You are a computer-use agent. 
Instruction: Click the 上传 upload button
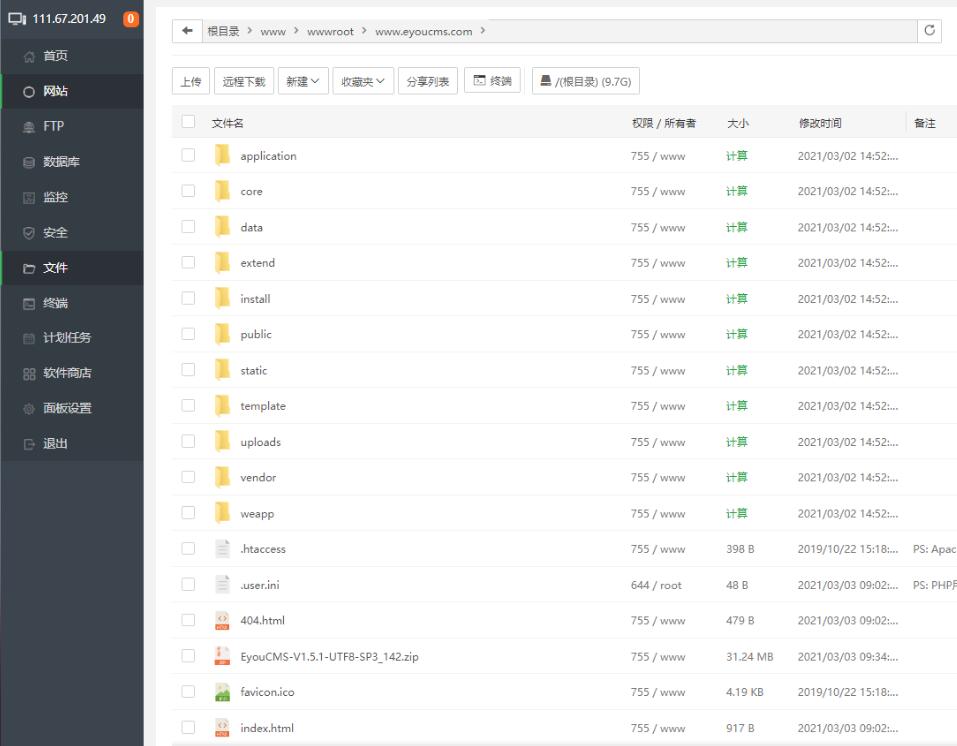tap(190, 82)
